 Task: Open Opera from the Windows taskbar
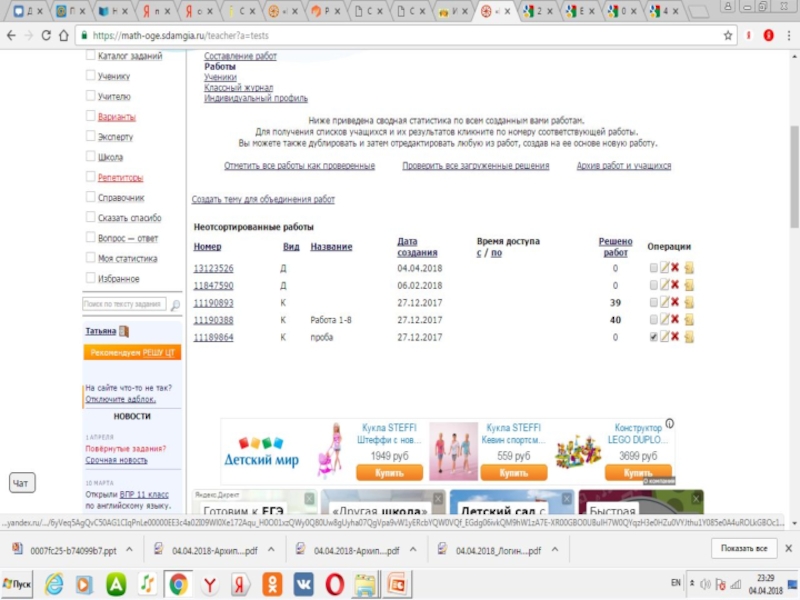(334, 583)
